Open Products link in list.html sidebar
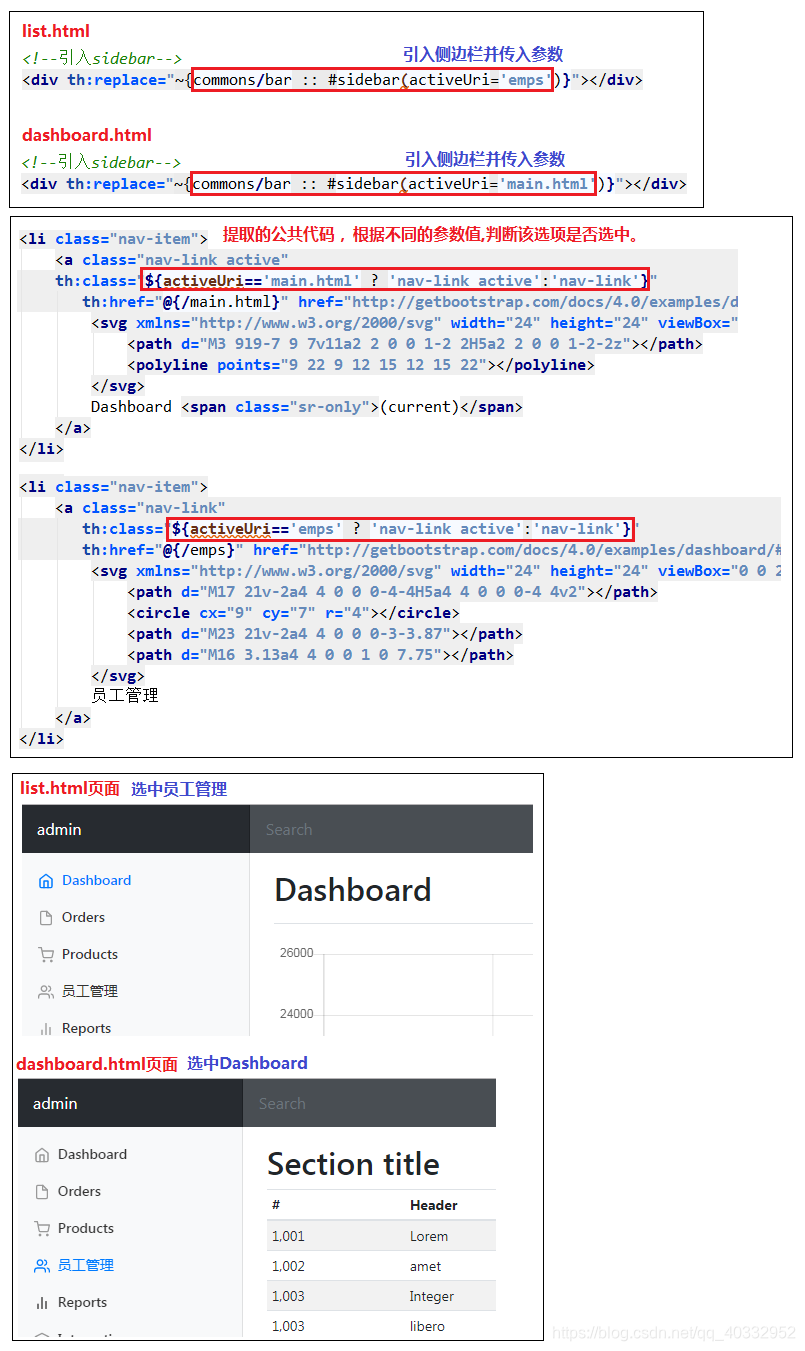The image size is (805, 1351). [90, 955]
